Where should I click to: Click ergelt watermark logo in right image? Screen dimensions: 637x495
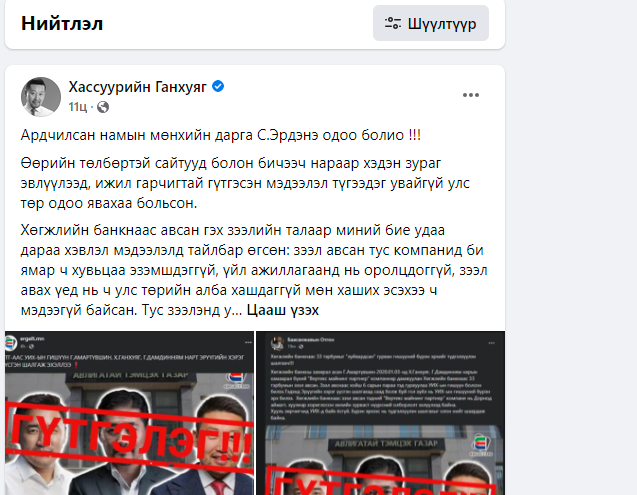click(481, 445)
